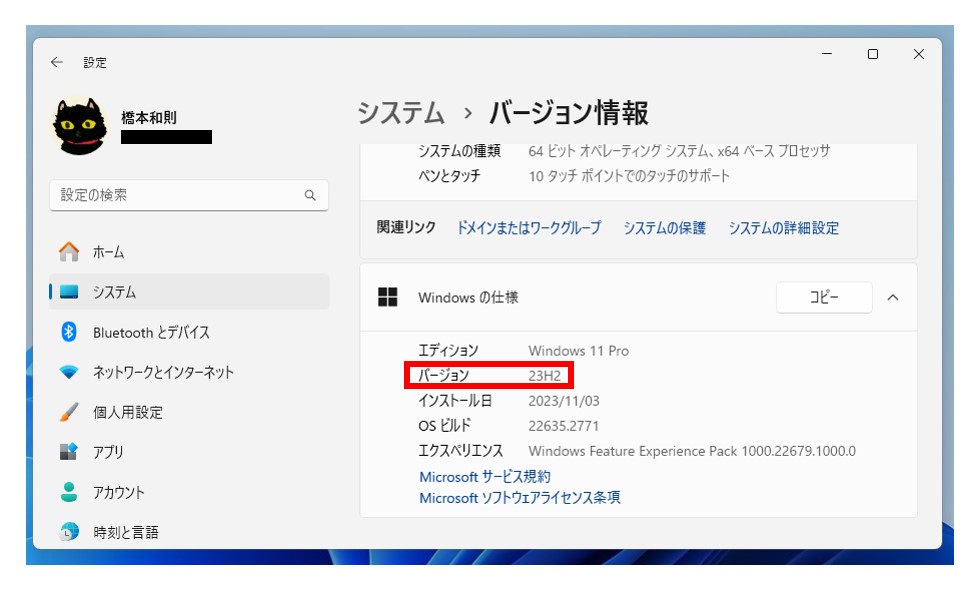Open アプリ settings
This screenshot has height=592, width=975.
[x=189, y=451]
